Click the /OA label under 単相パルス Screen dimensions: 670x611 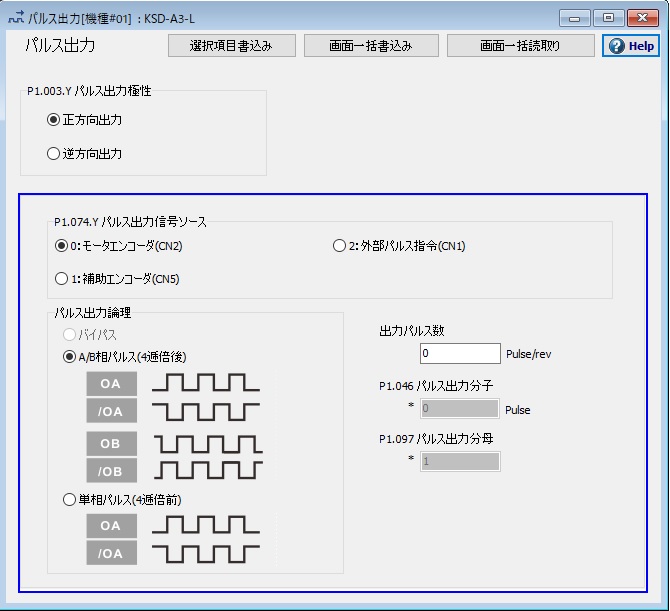click(111, 553)
